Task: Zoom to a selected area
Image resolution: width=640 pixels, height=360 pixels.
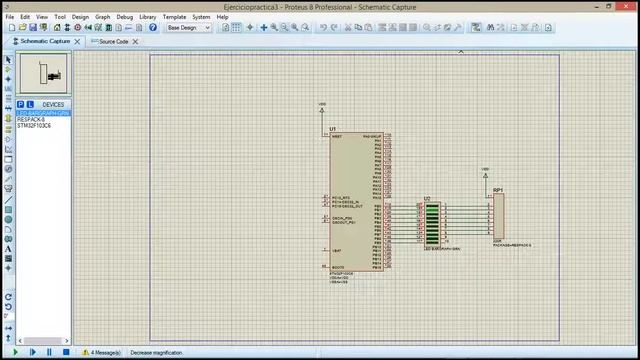Action: pos(305,27)
